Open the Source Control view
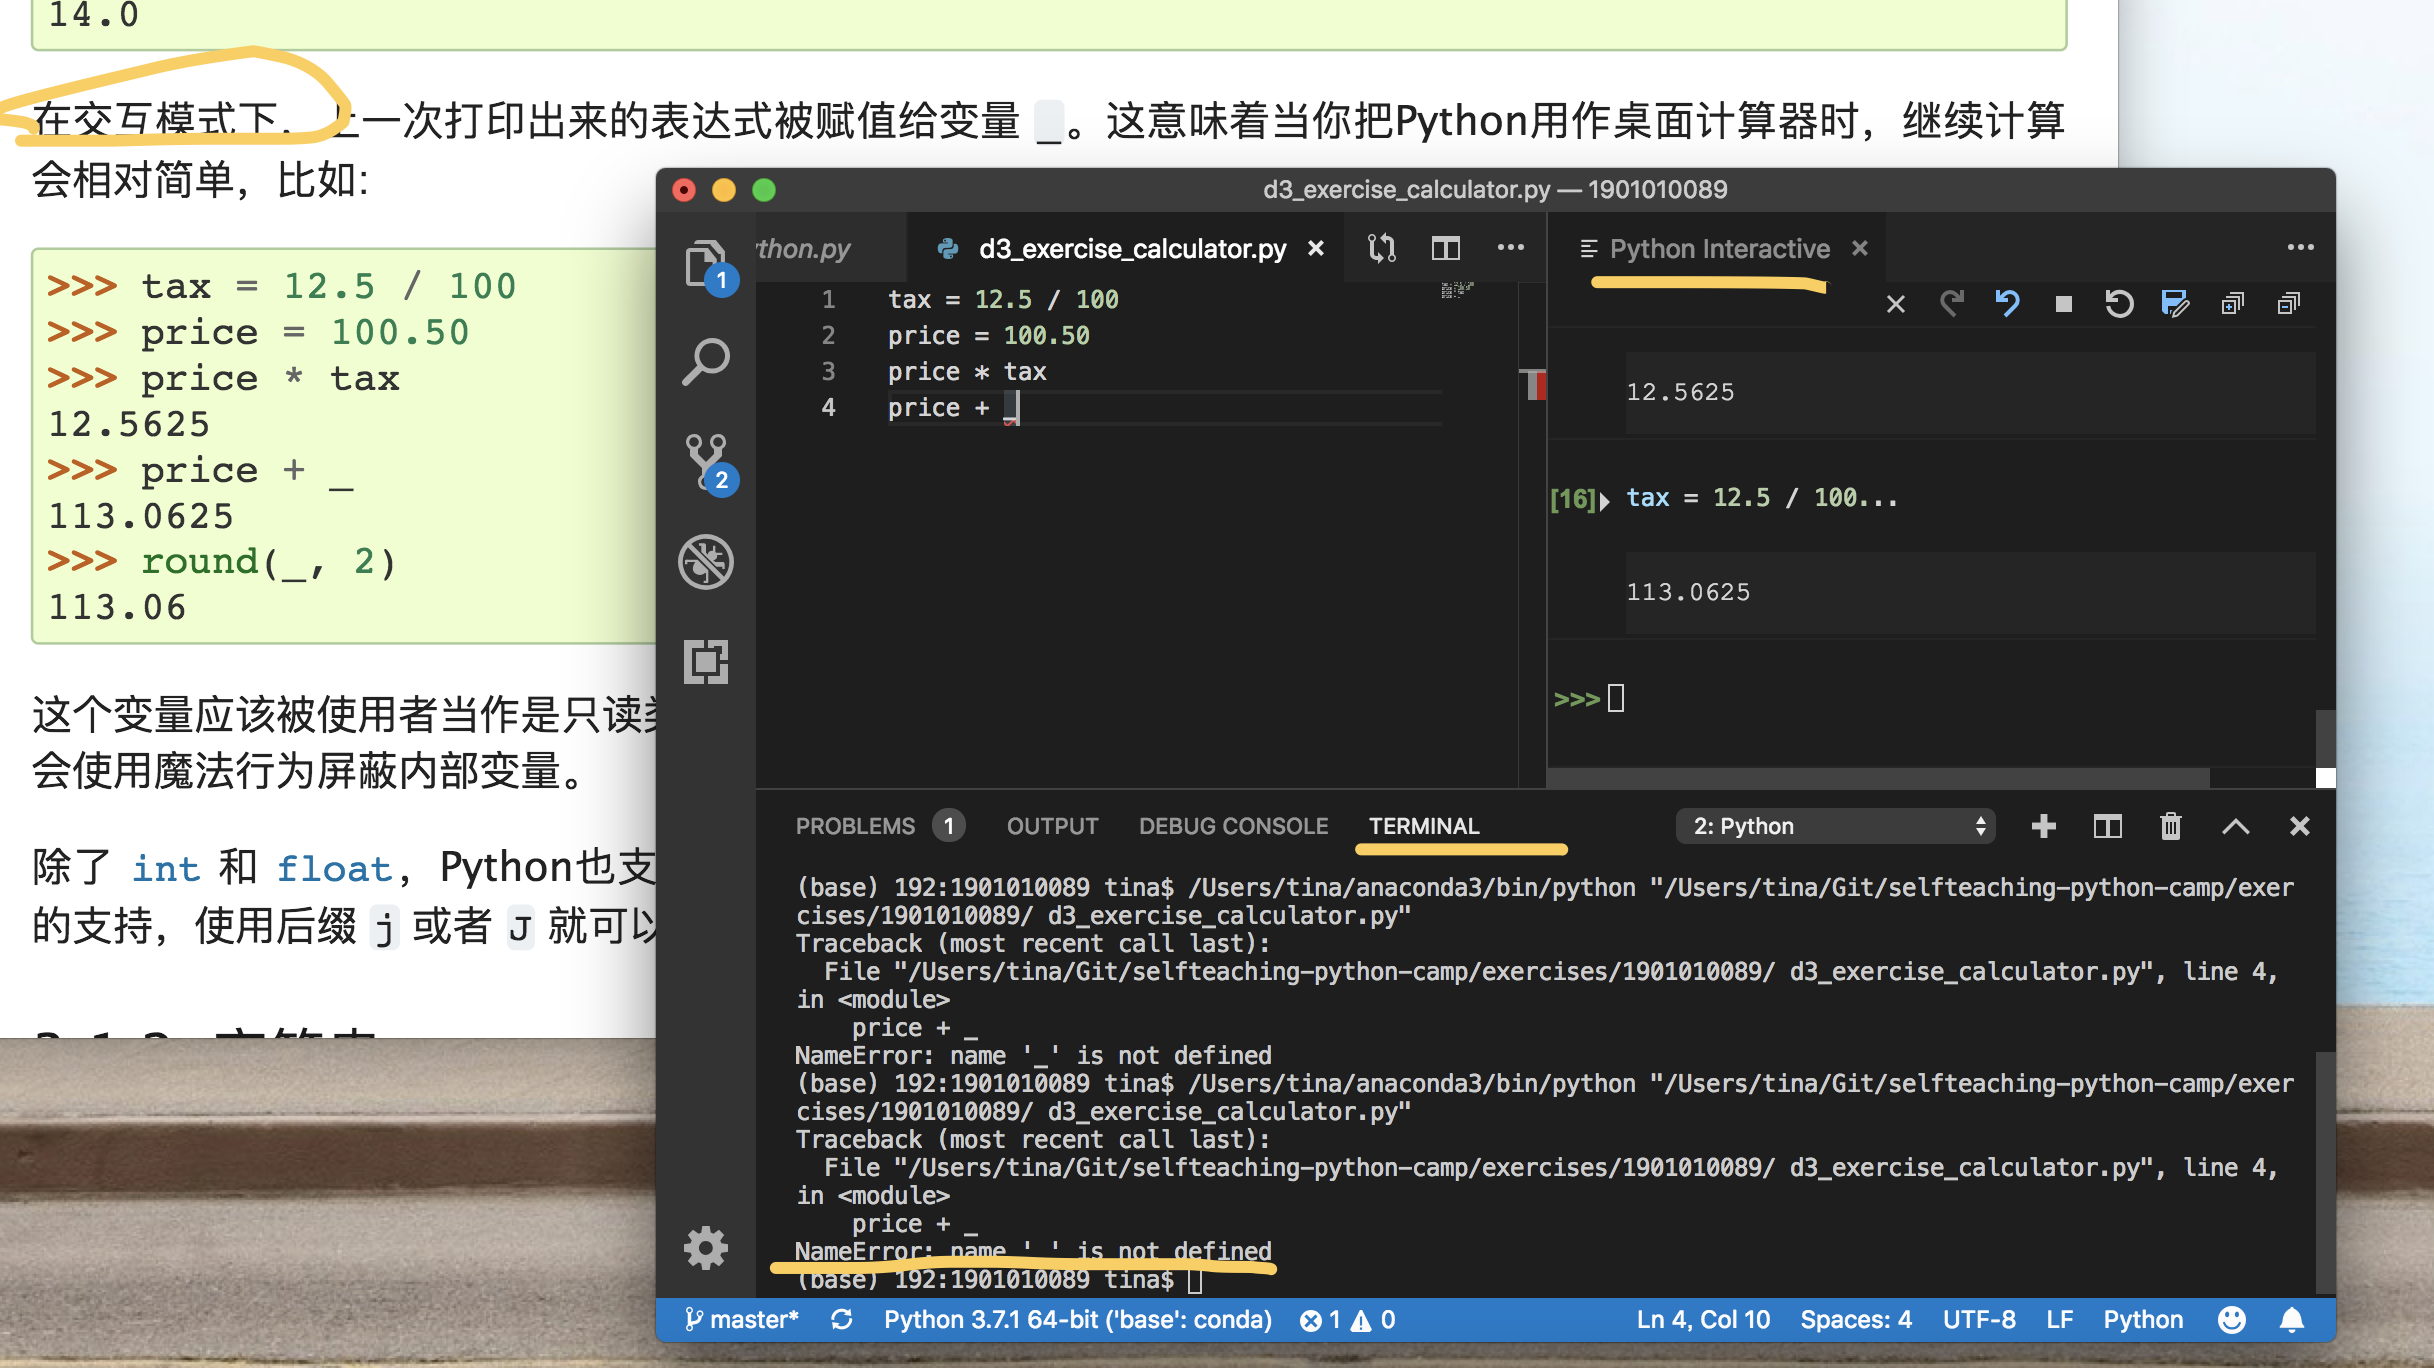 [707, 462]
